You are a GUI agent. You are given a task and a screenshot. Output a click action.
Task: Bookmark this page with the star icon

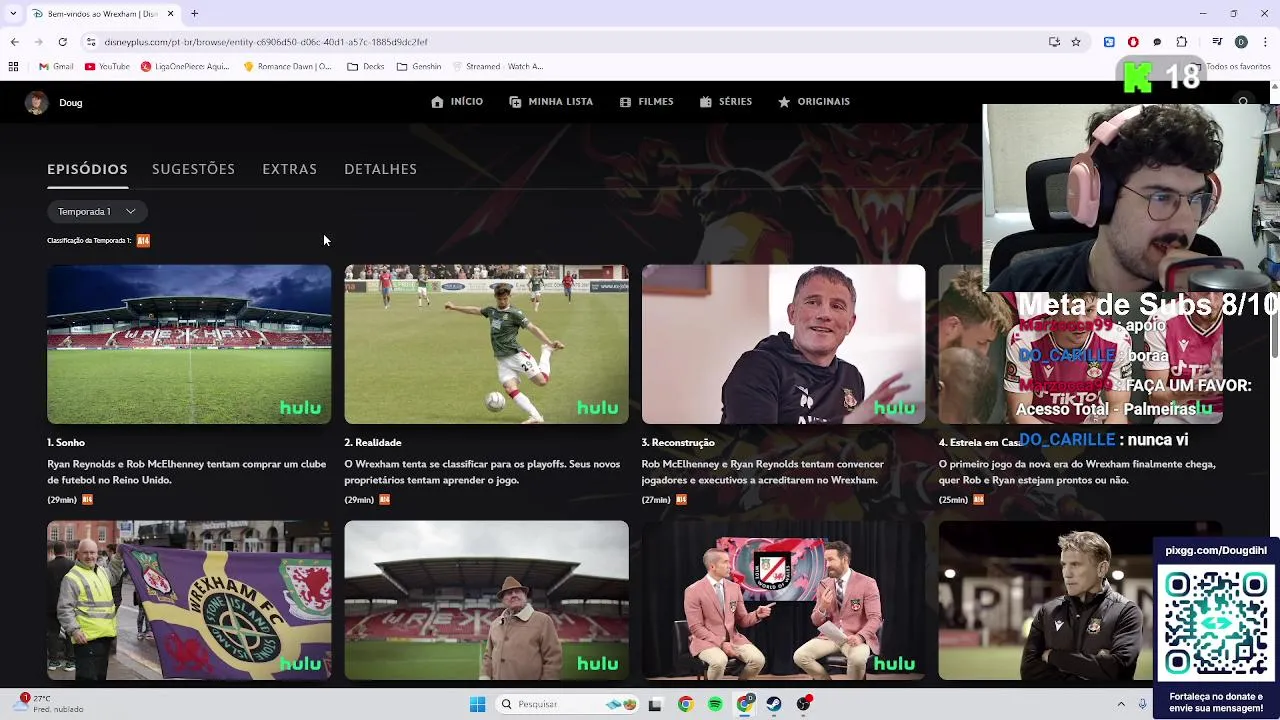[x=1076, y=42]
